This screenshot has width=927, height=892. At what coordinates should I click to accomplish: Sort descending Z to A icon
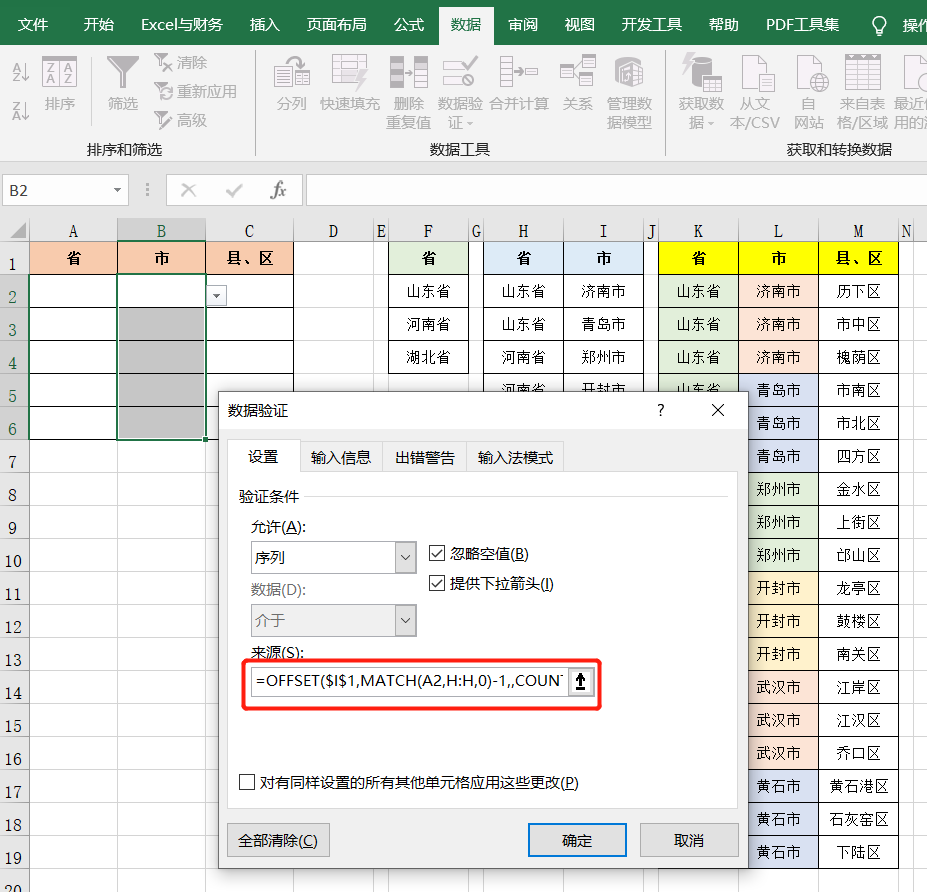(21, 110)
